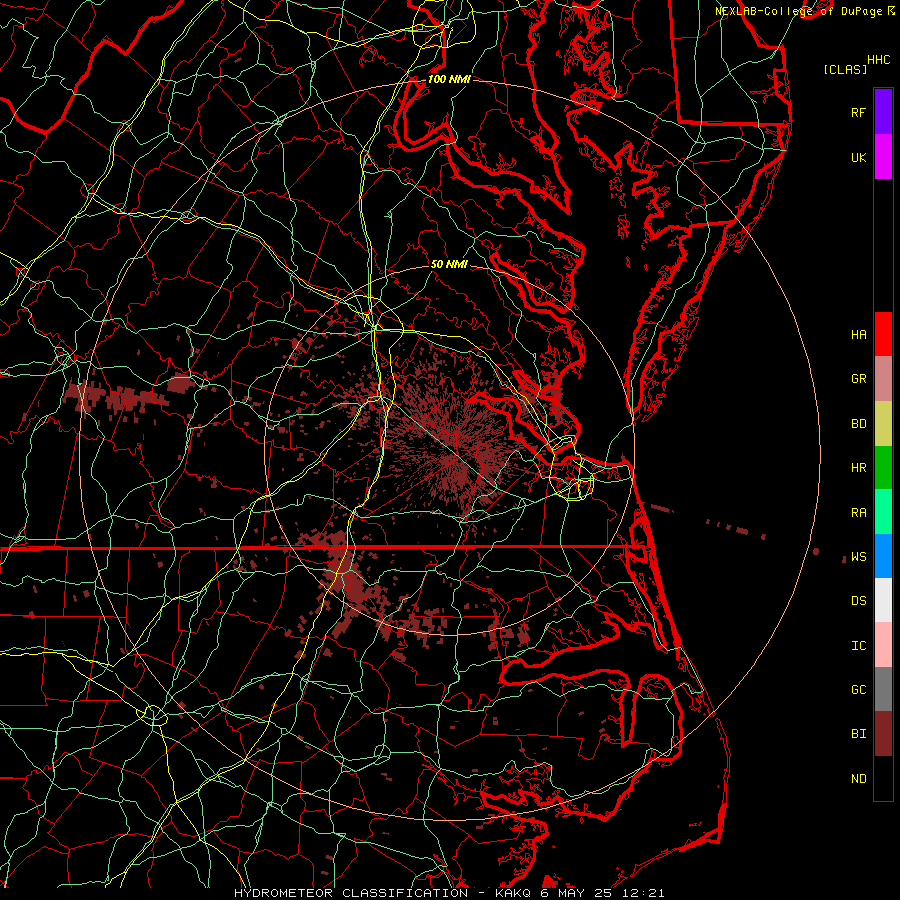Click the GC gray legend swatch

(x=883, y=689)
